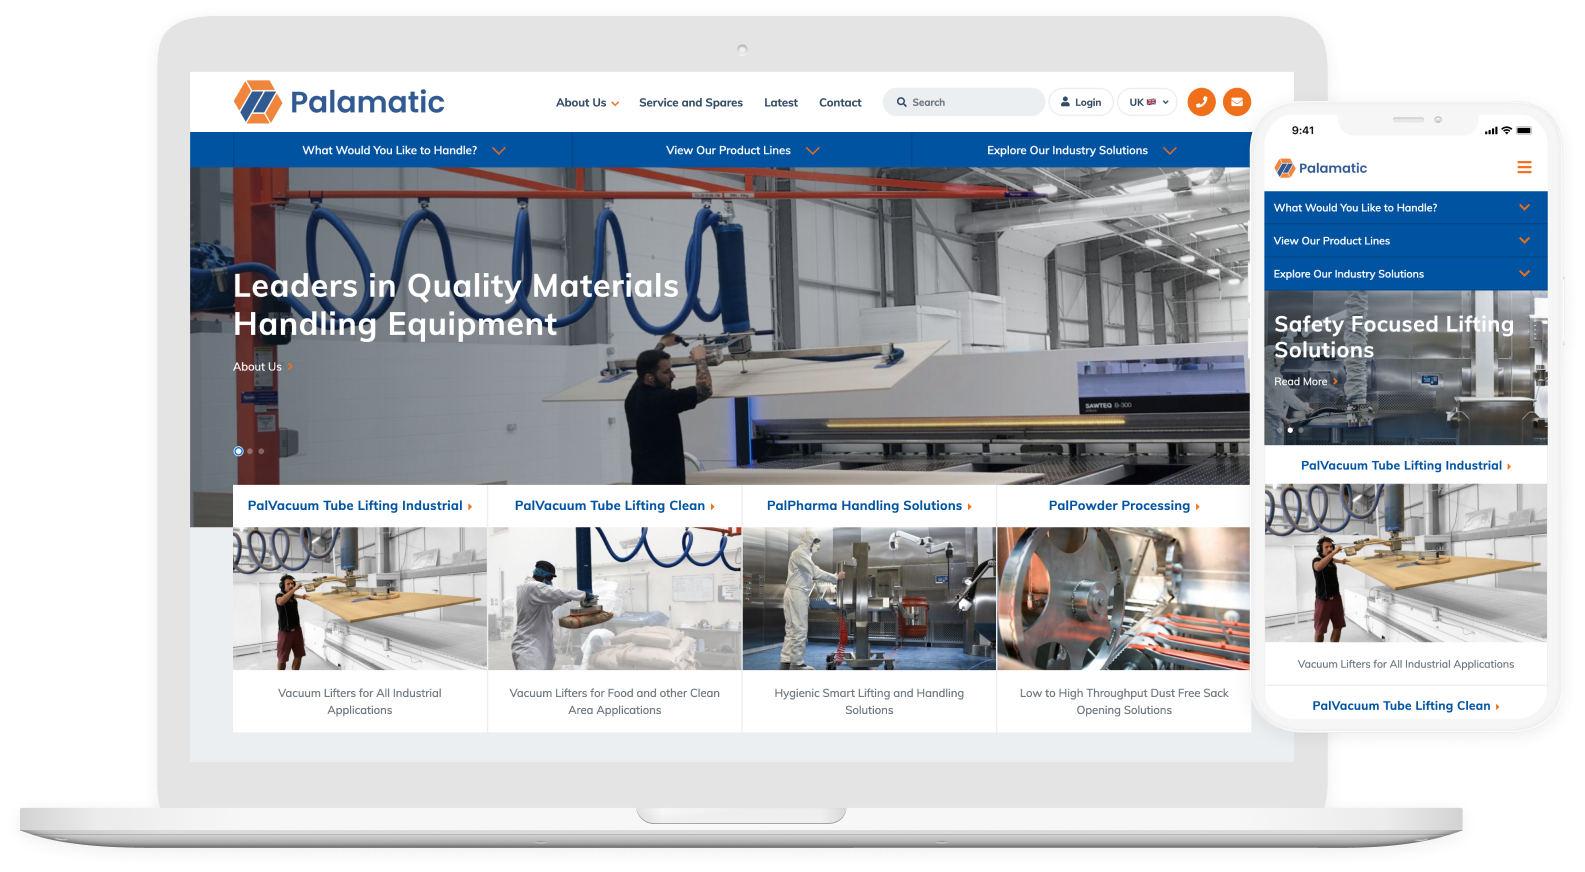This screenshot has width=1585, height=872.
Task: Click the PalPharma Handling Solutions thumbnail image
Action: pos(869,598)
